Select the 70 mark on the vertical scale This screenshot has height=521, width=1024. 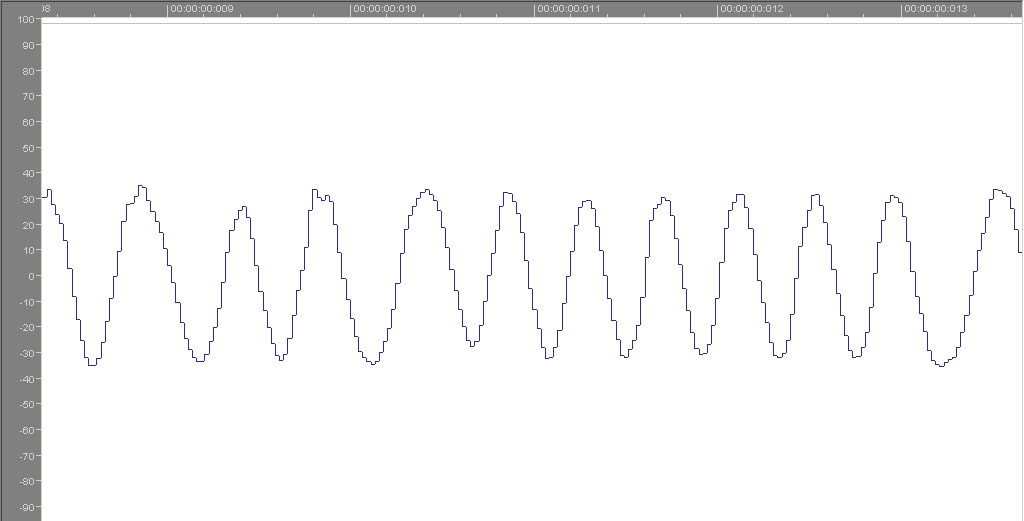(x=30, y=97)
